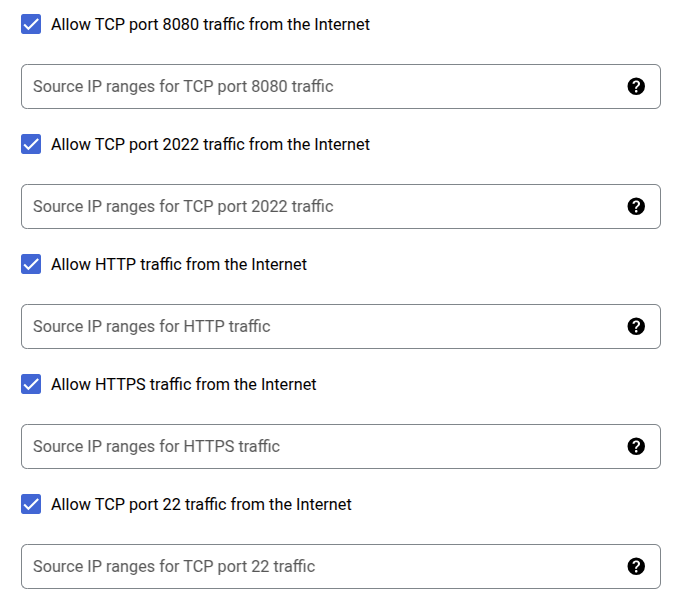This screenshot has width=688, height=609.
Task: Click help icon for TCP port 8080 source ranges
Action: tap(636, 87)
